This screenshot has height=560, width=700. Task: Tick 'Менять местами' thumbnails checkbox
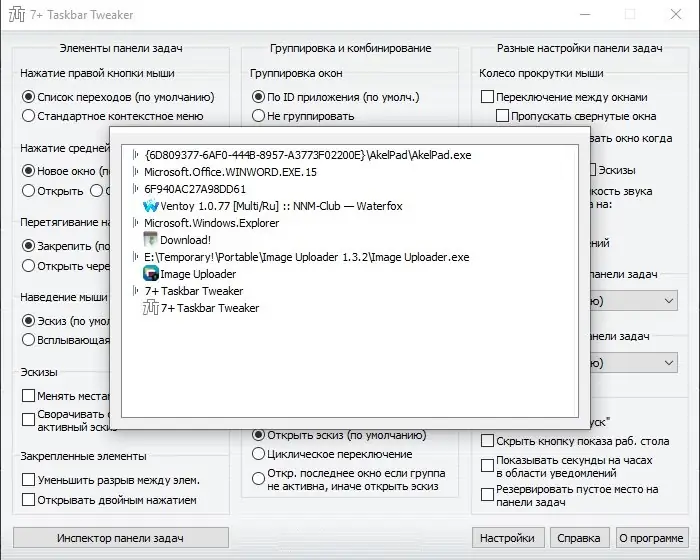tap(28, 396)
